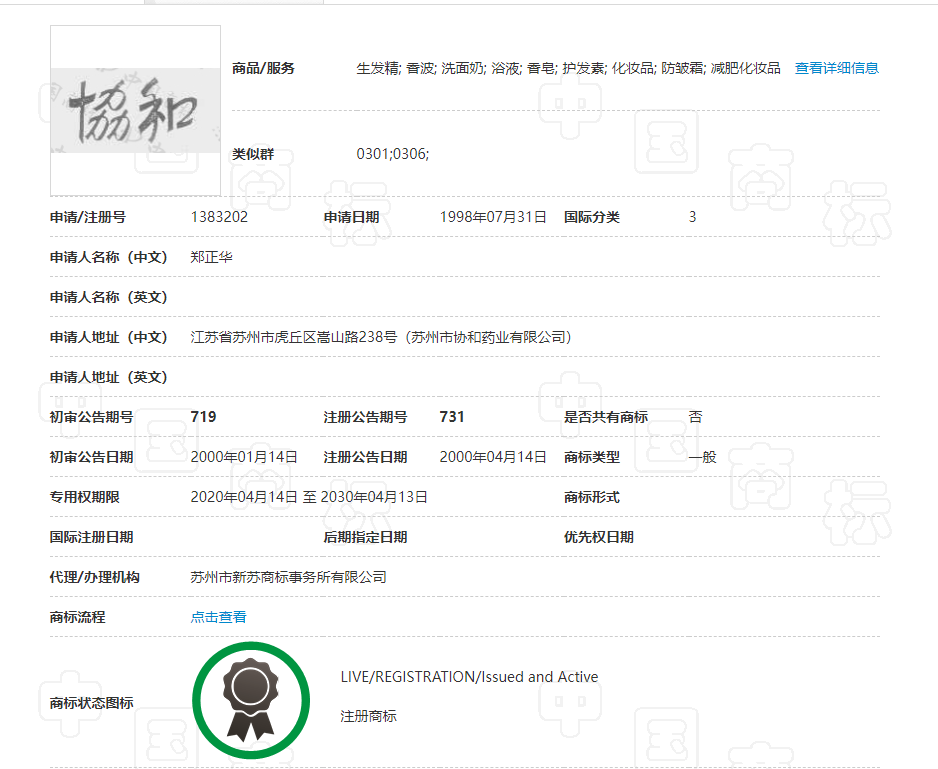Click the applicant address in 江苏省苏州市

pyautogui.click(x=381, y=337)
